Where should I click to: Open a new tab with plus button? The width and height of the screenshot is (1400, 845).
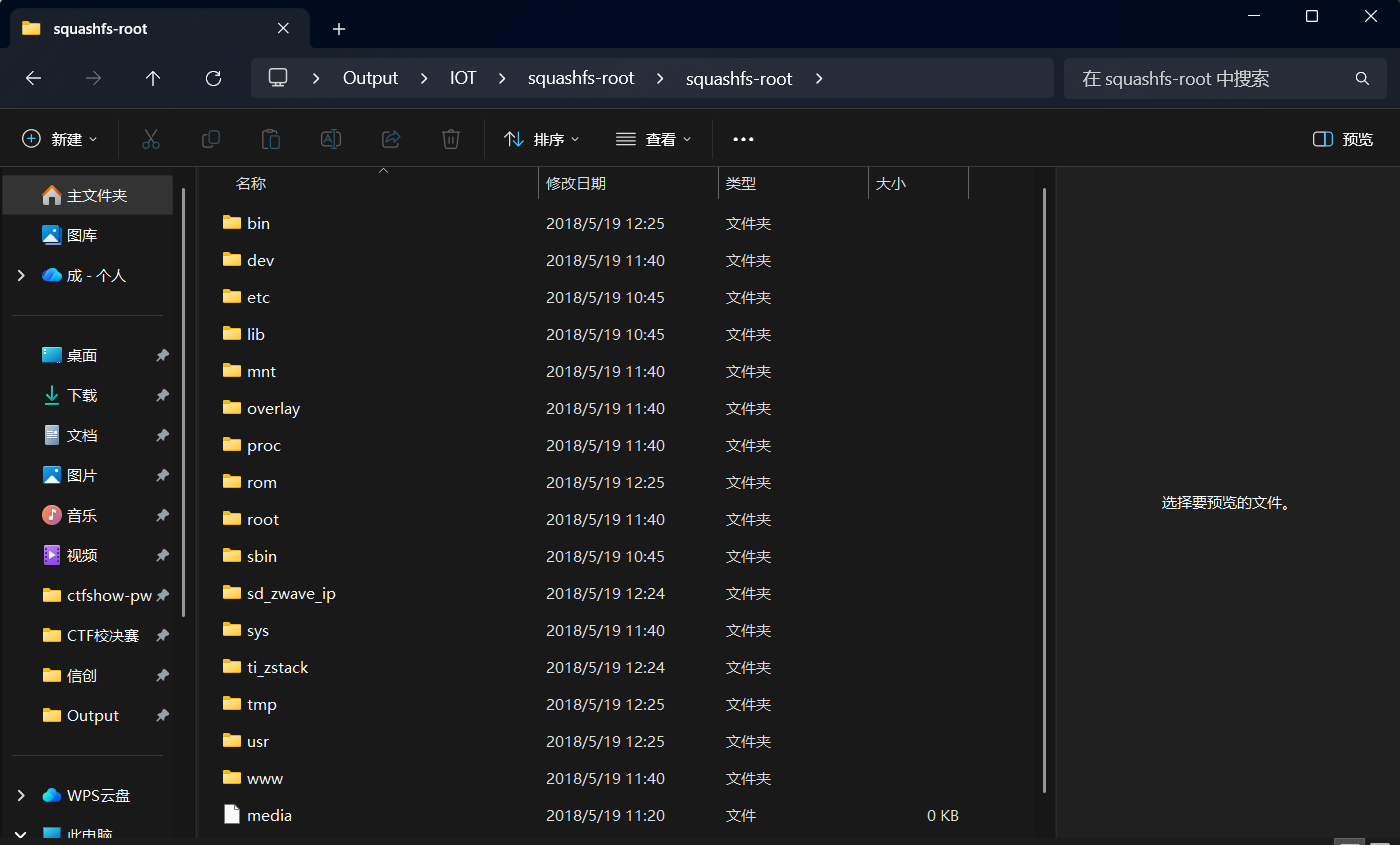(339, 29)
